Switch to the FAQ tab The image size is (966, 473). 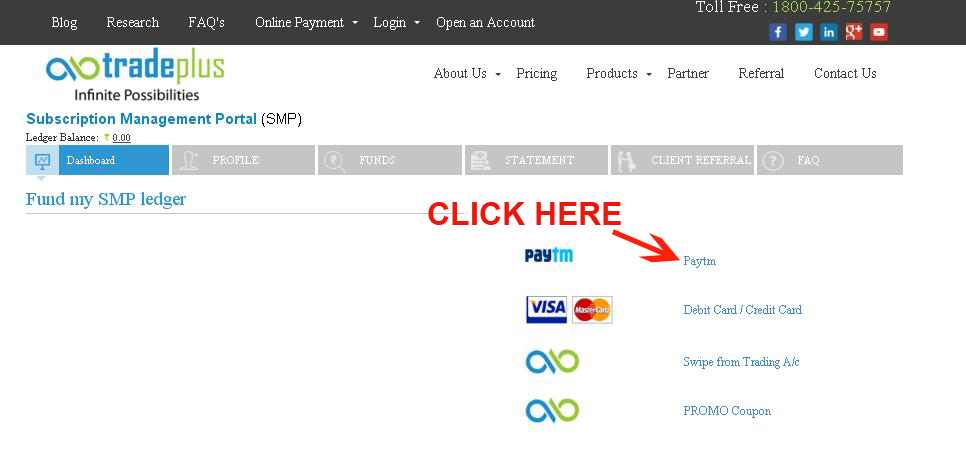tap(830, 160)
